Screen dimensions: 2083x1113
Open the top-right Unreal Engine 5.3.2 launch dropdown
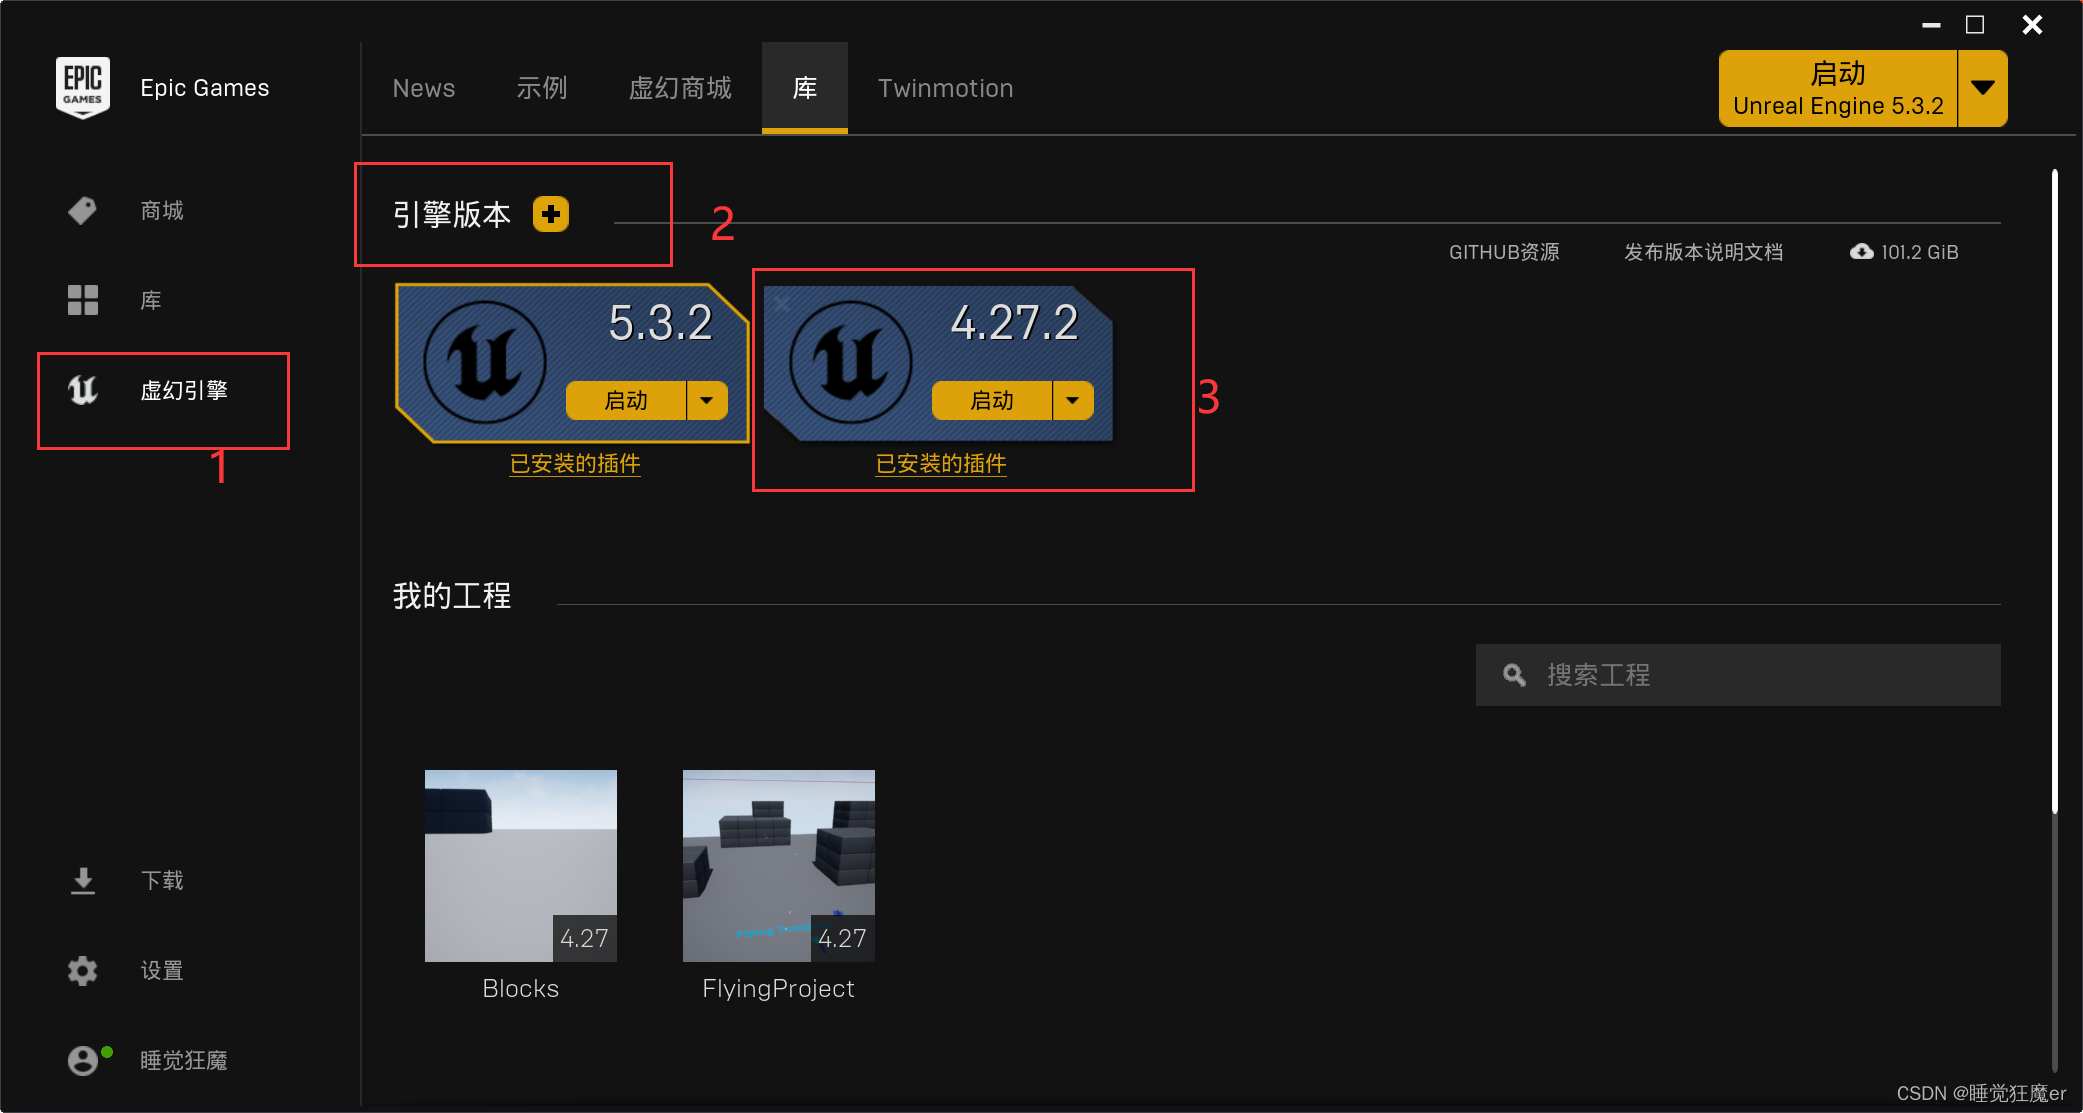click(1983, 88)
